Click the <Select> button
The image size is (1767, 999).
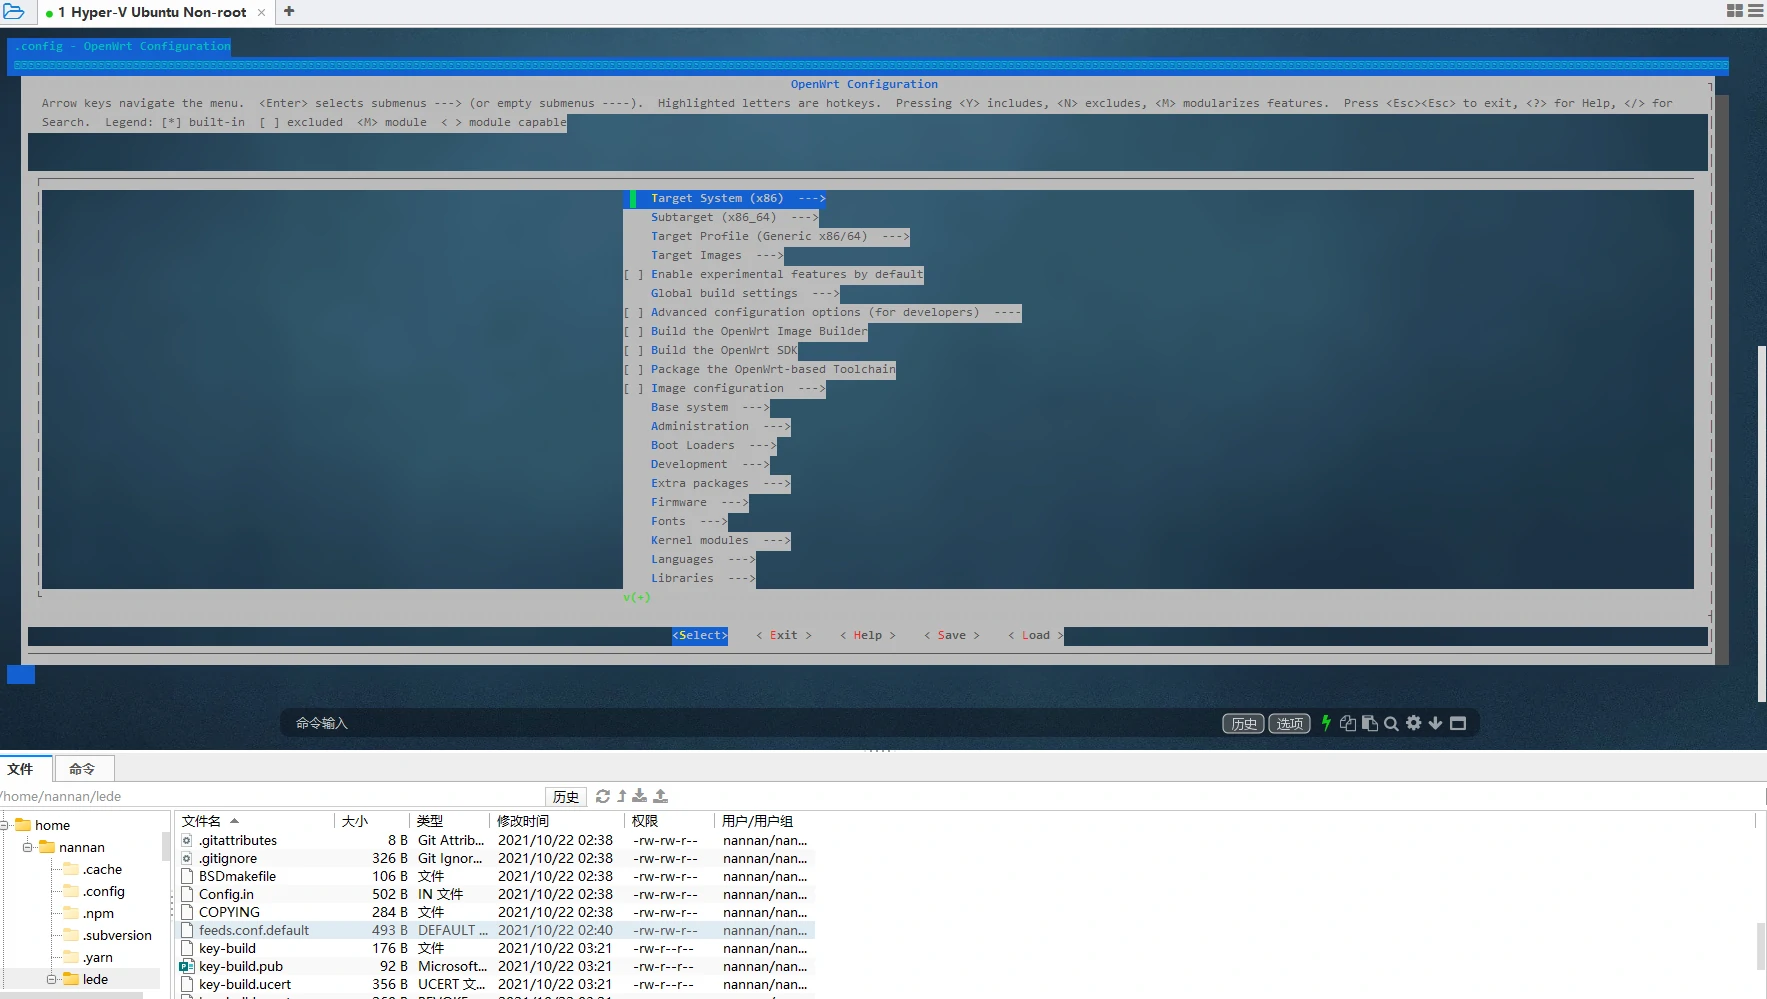(700, 635)
